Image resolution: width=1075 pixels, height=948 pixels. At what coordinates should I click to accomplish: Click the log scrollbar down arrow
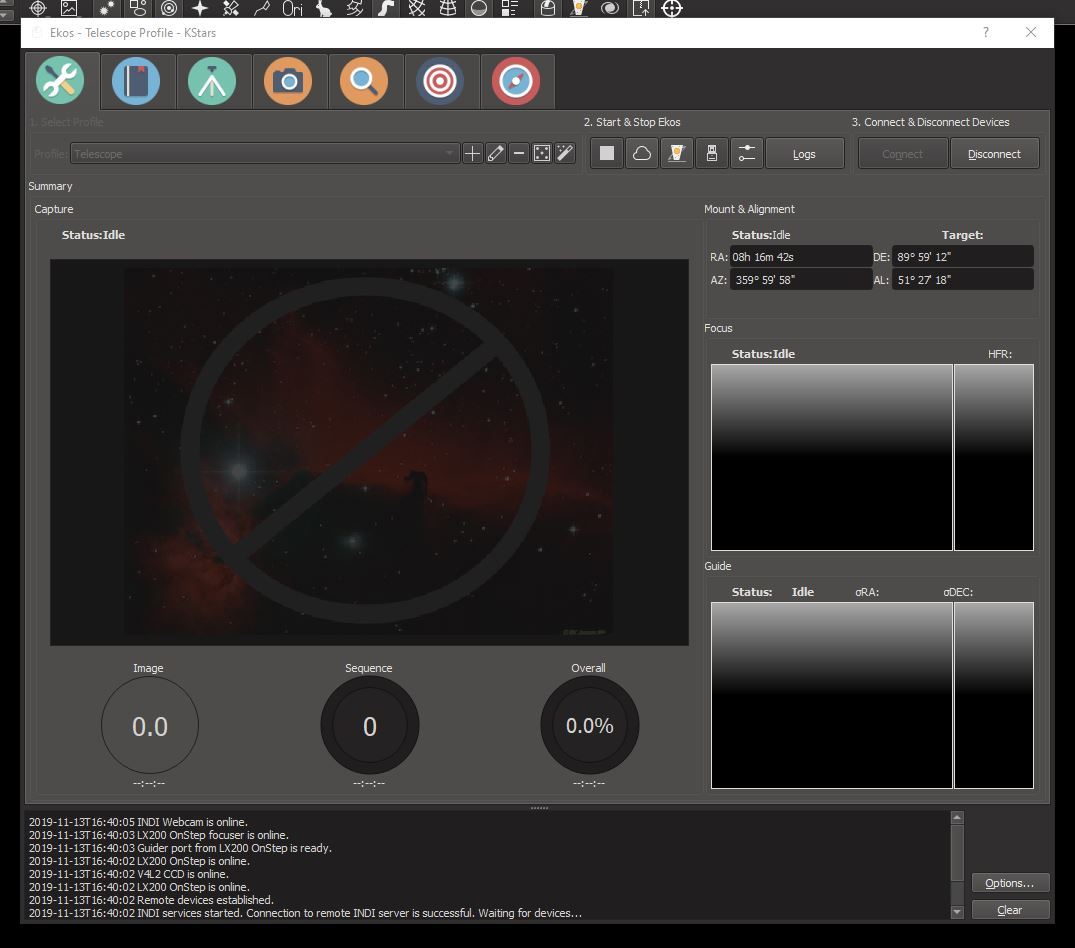point(957,912)
